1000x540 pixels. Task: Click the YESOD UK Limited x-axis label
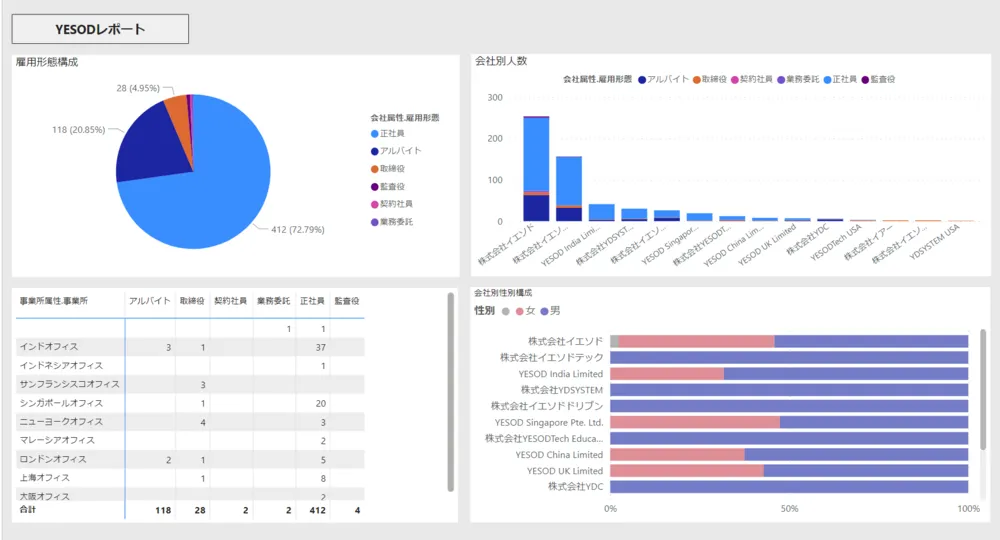click(767, 244)
